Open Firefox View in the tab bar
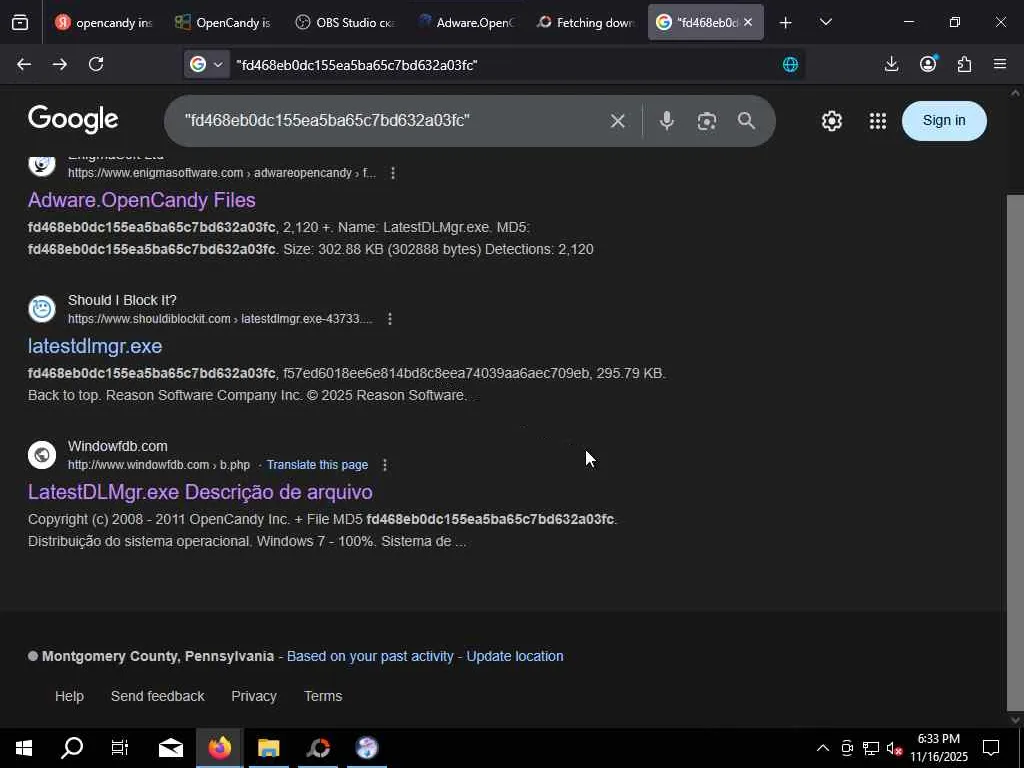 point(20,23)
